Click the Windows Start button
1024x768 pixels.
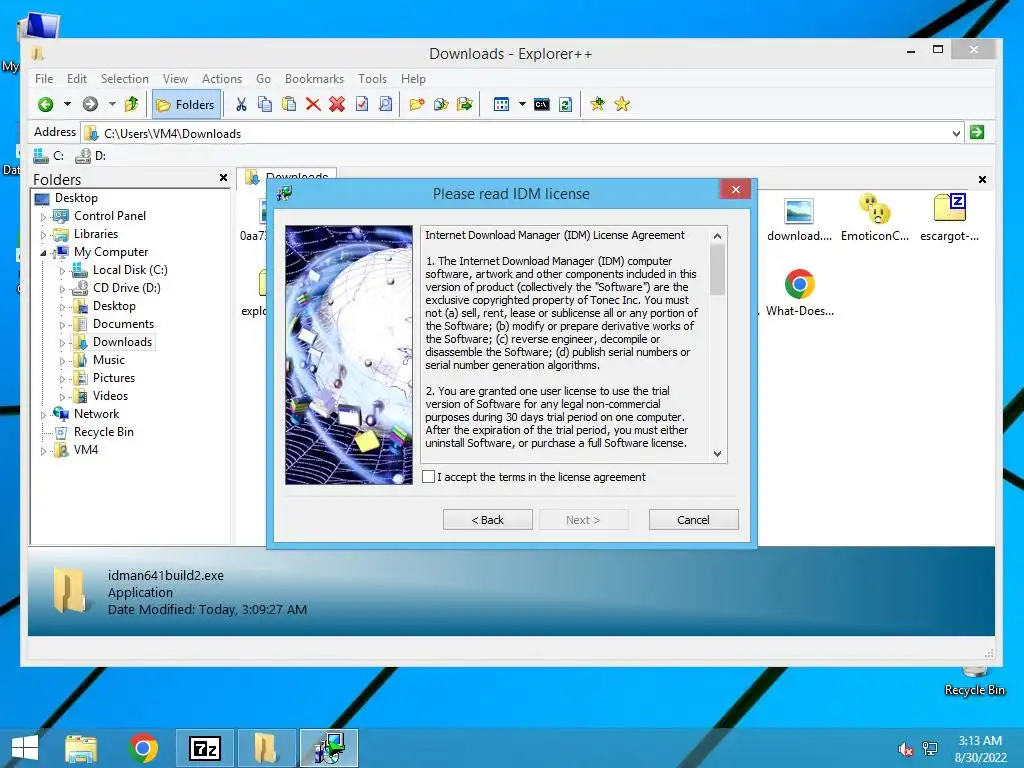(x=25, y=748)
